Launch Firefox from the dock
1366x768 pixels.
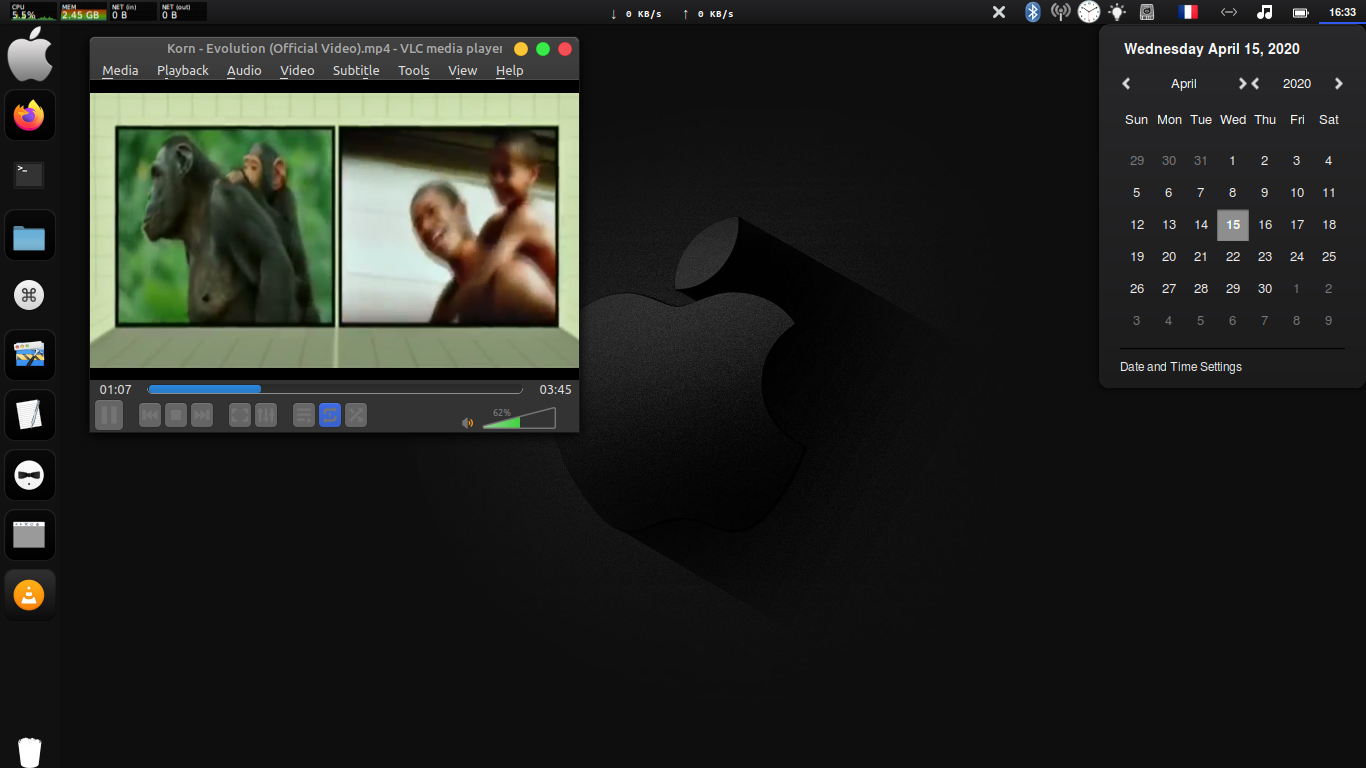pyautogui.click(x=30, y=115)
